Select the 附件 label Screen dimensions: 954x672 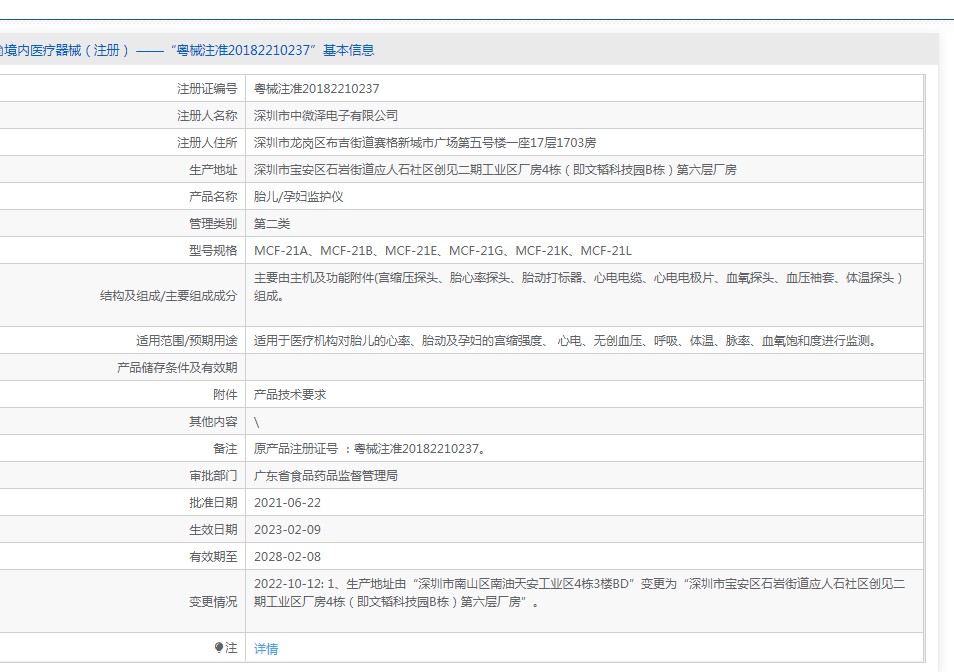pos(225,395)
